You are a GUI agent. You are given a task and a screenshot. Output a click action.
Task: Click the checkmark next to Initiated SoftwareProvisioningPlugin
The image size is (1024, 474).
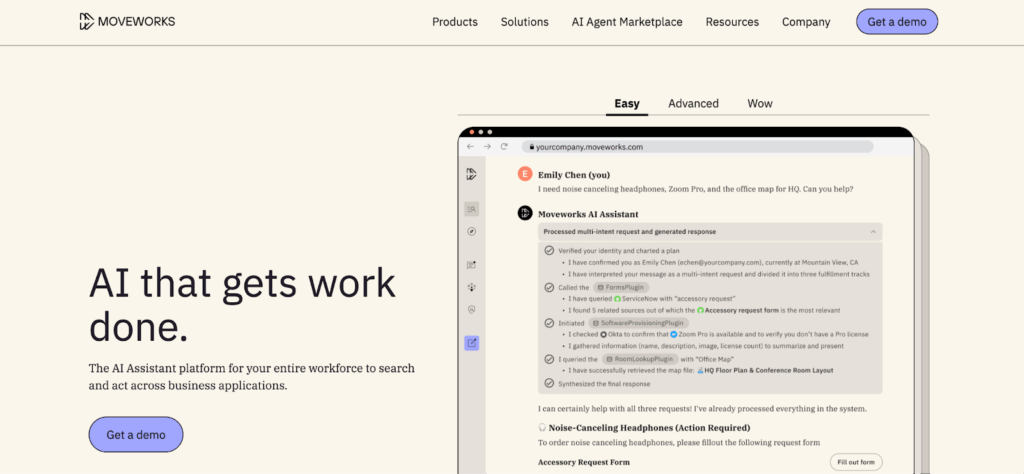pyautogui.click(x=549, y=323)
